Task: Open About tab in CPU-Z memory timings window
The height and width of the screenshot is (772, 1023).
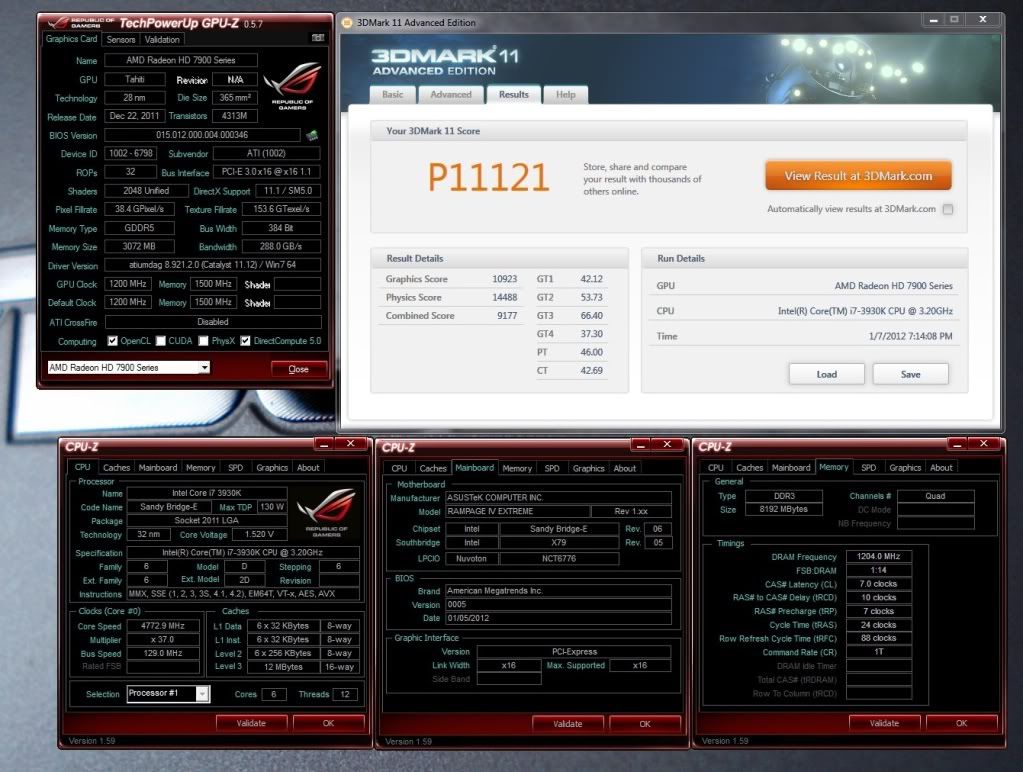Action: click(941, 468)
